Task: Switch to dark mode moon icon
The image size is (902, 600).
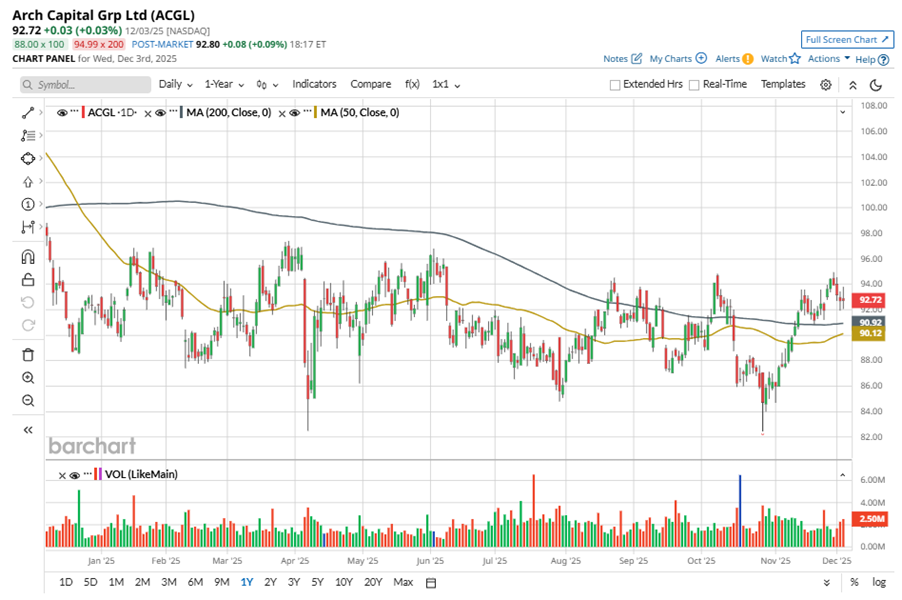Action: click(x=876, y=85)
